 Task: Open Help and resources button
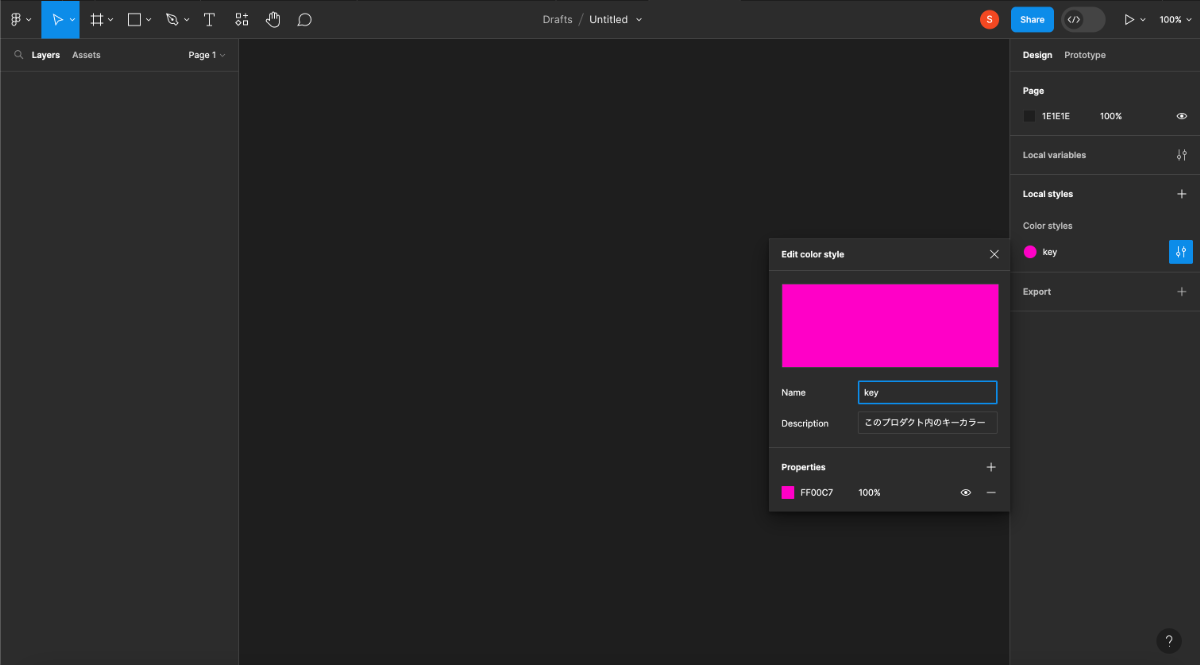pos(1169,641)
